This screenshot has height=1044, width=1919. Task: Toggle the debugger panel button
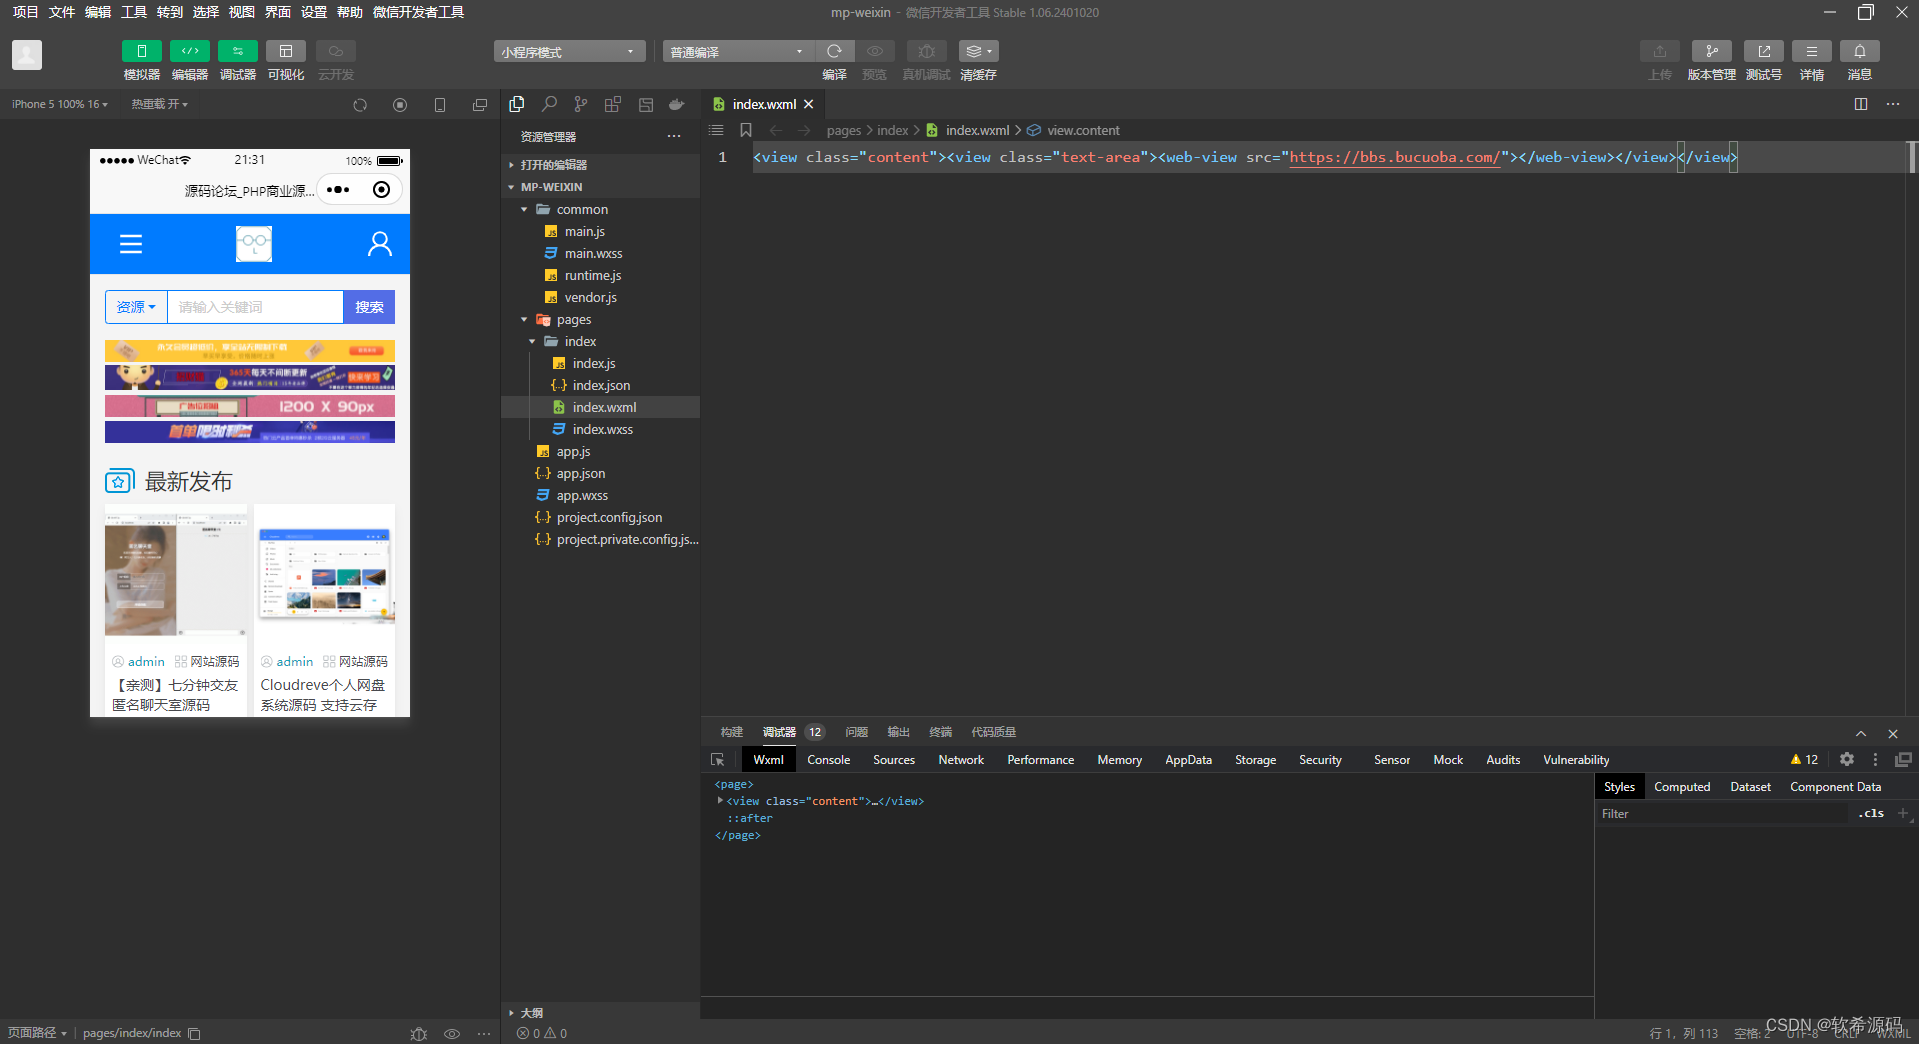click(x=237, y=51)
